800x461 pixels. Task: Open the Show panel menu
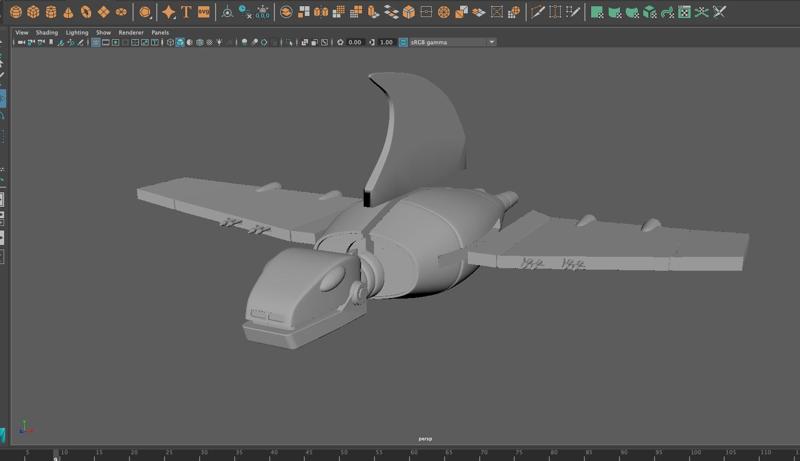[x=104, y=32]
